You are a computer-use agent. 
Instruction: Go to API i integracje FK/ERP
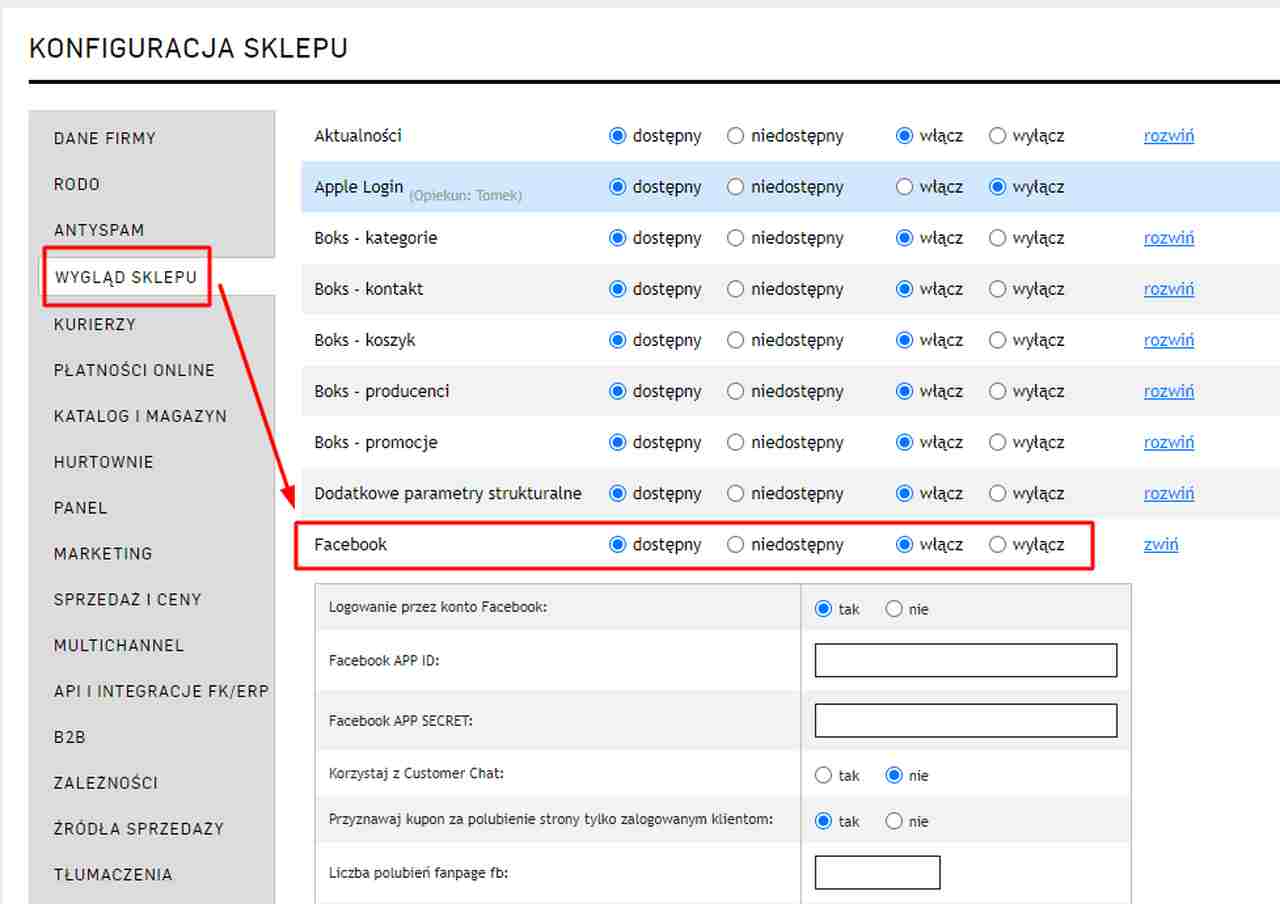[161, 691]
